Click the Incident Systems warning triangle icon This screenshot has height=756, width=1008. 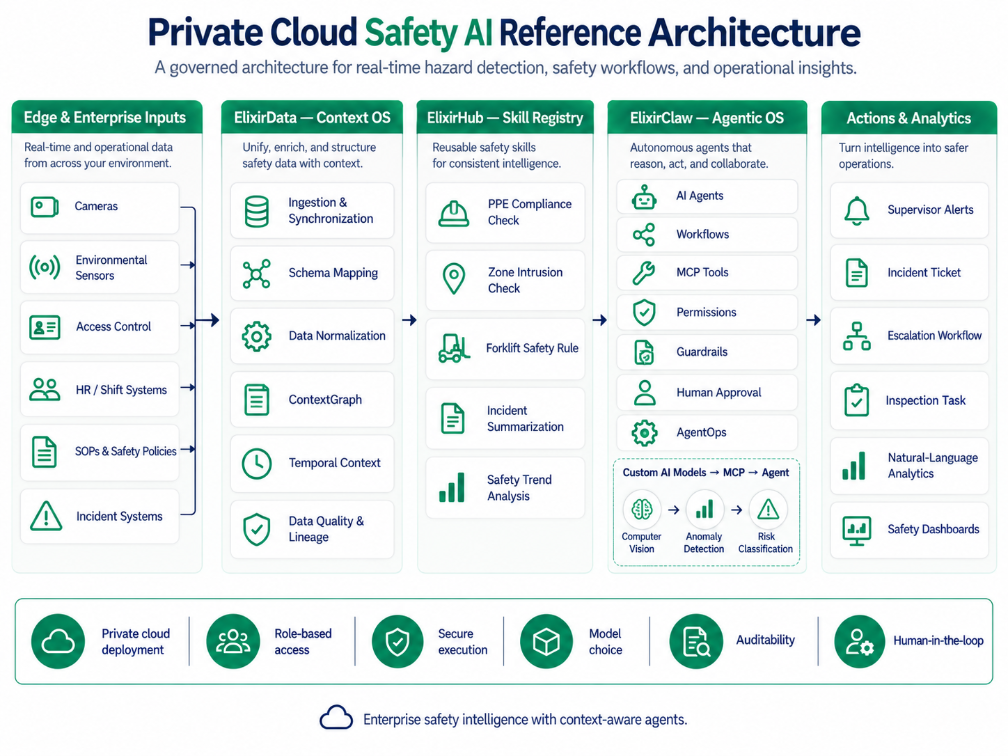point(46,516)
